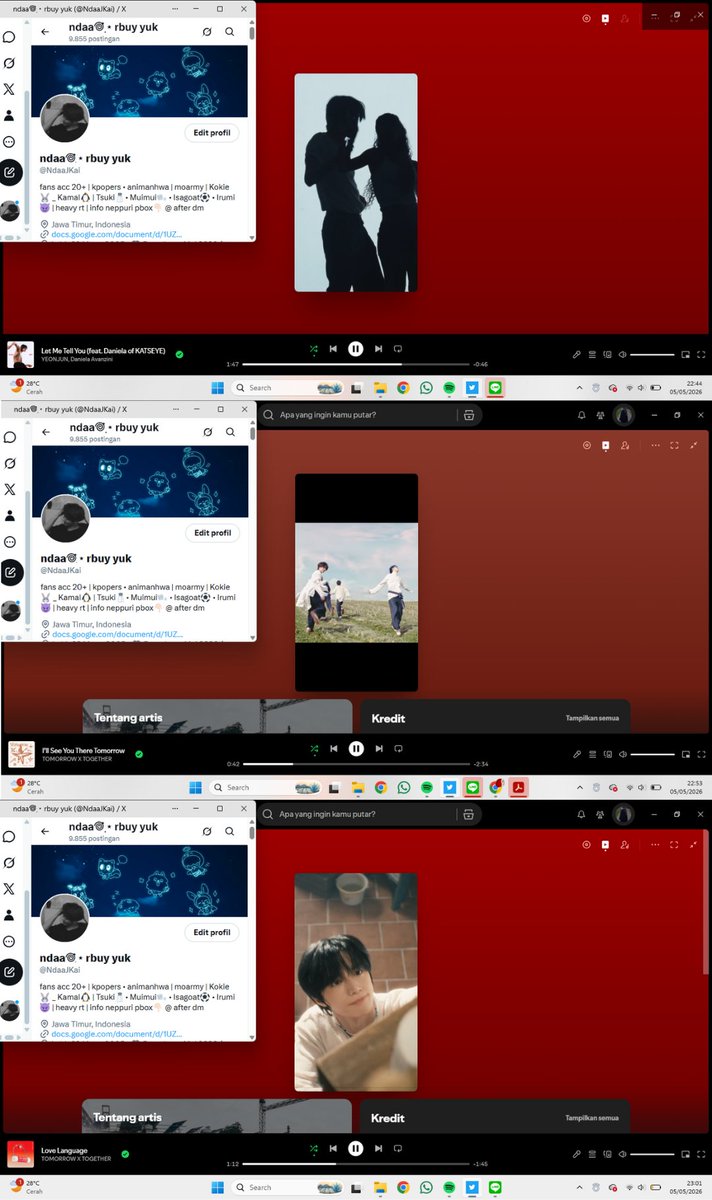Open Let Me Tell You album art thumbnail
Image resolution: width=712 pixels, height=1200 pixels.
coord(20,354)
